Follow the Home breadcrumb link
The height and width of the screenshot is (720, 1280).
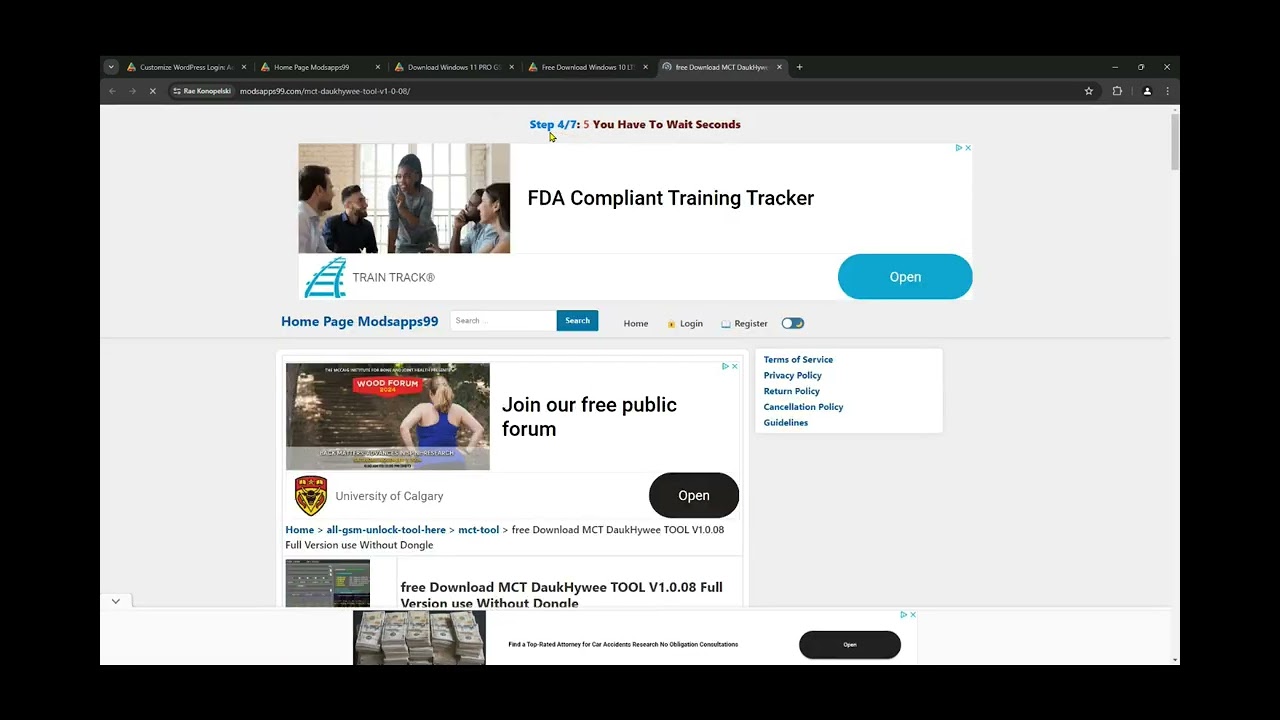(x=299, y=530)
